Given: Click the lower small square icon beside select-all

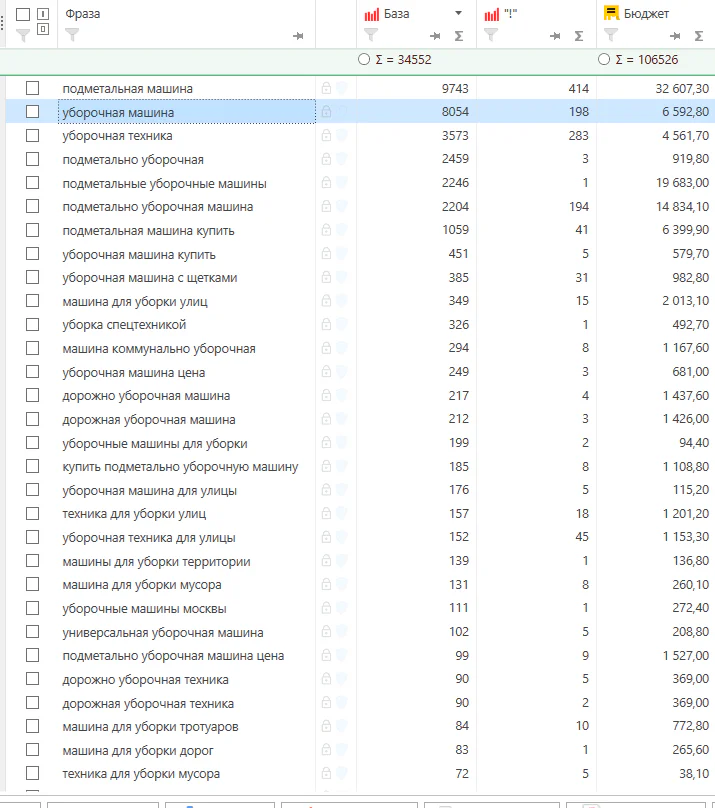Looking at the screenshot, I should click(43, 29).
